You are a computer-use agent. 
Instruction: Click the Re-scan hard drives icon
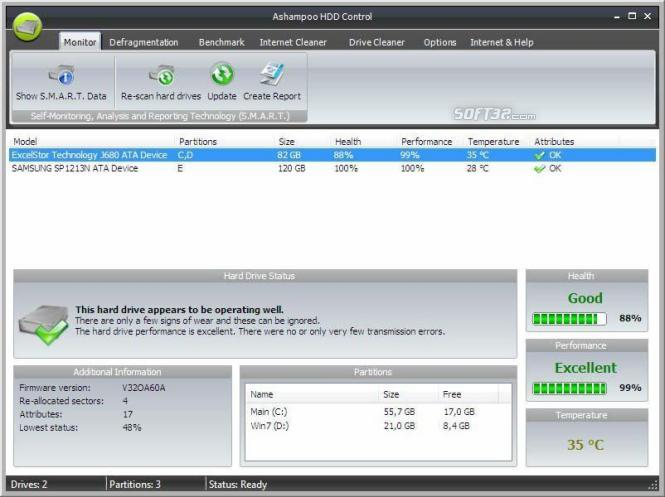pos(162,75)
